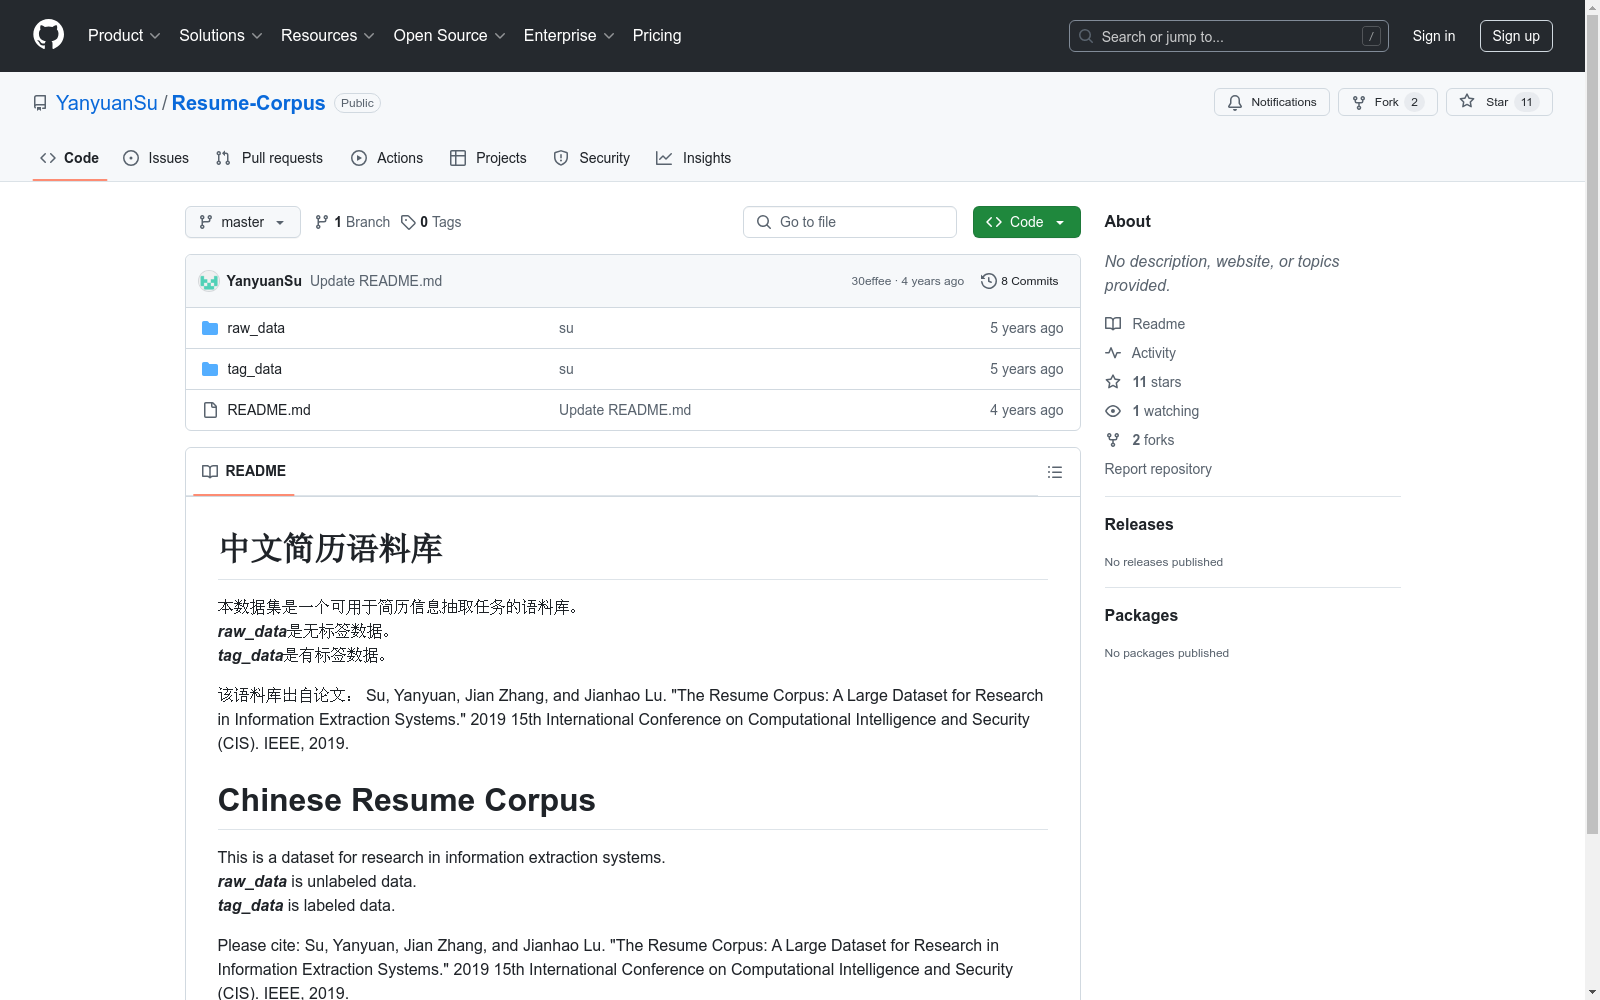This screenshot has height=1000, width=1600.
Task: Open the Pull requests tab
Action: [x=269, y=158]
